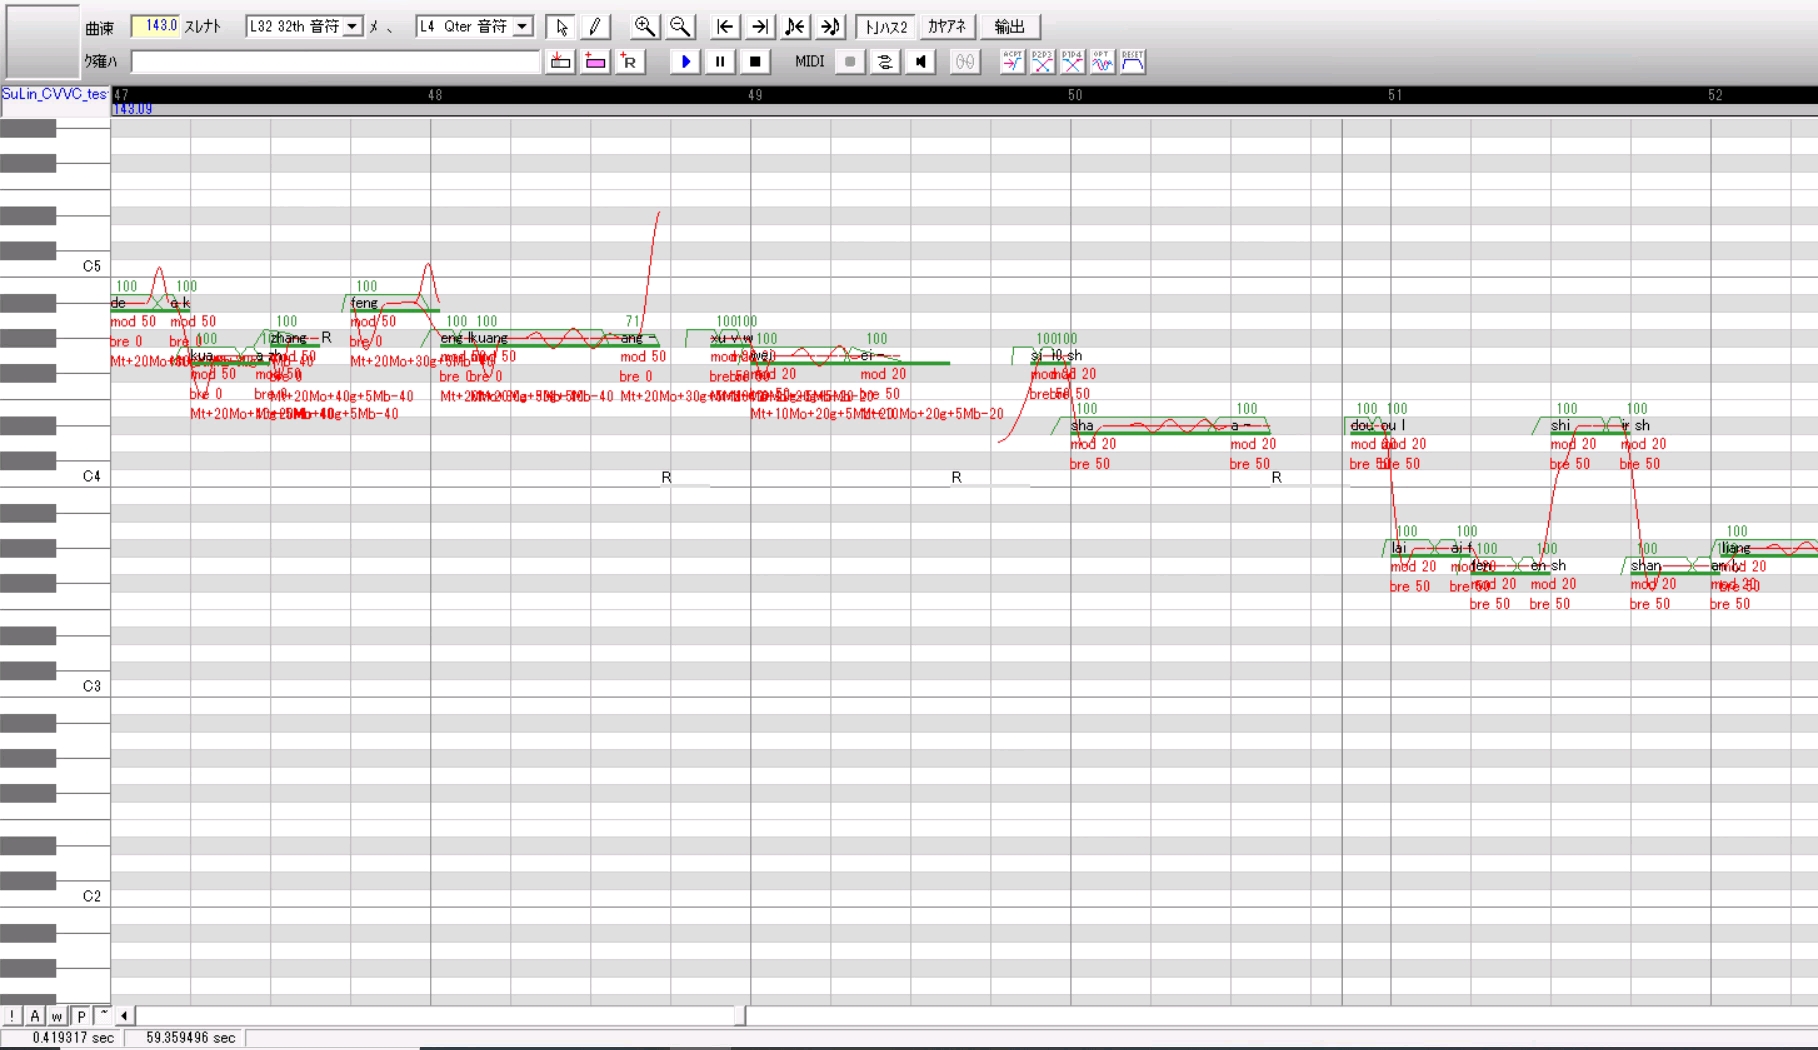Toggle the トリハス2 button
Image resolution: width=1818 pixels, height=1050 pixels.
tap(886, 27)
